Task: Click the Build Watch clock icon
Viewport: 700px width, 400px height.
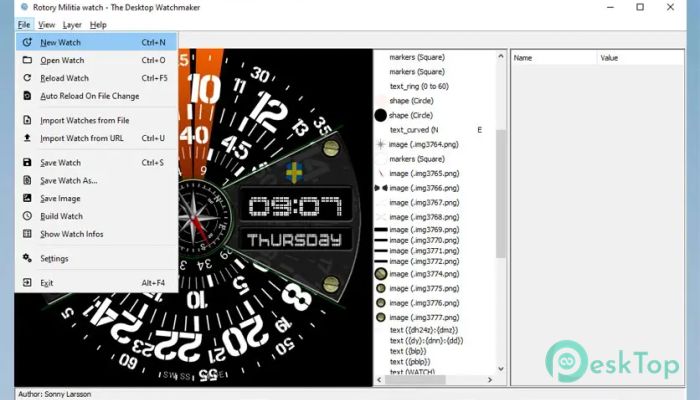Action: (x=27, y=216)
